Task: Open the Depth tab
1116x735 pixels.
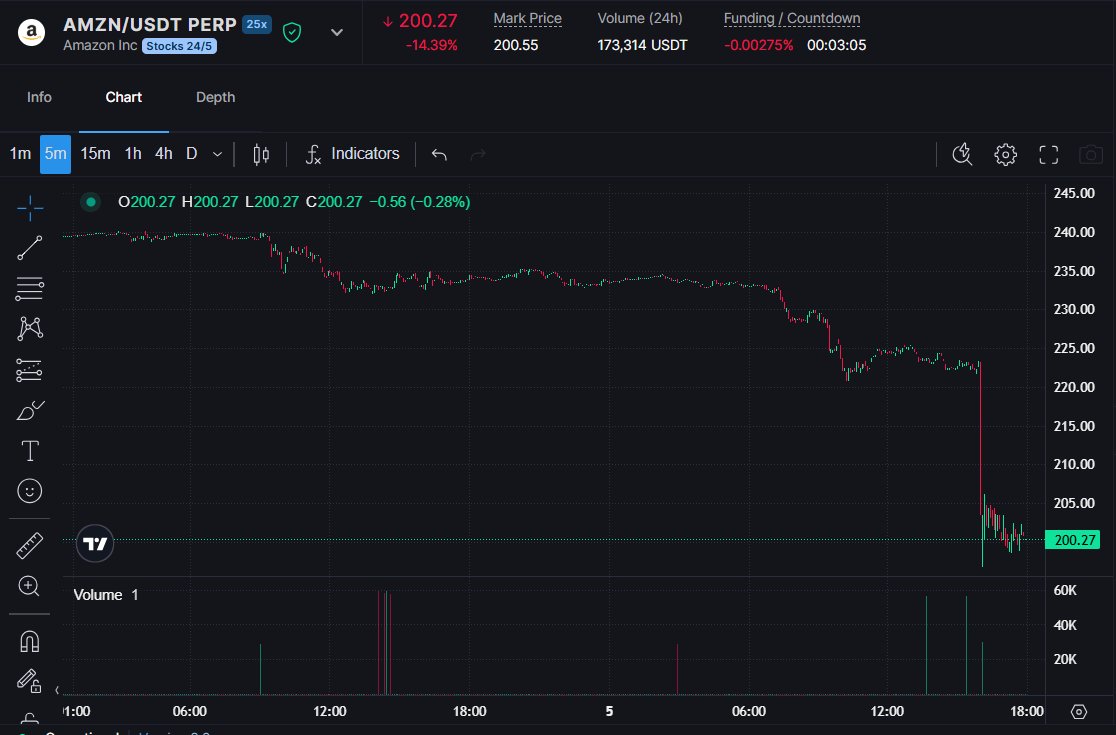Action: (216, 97)
